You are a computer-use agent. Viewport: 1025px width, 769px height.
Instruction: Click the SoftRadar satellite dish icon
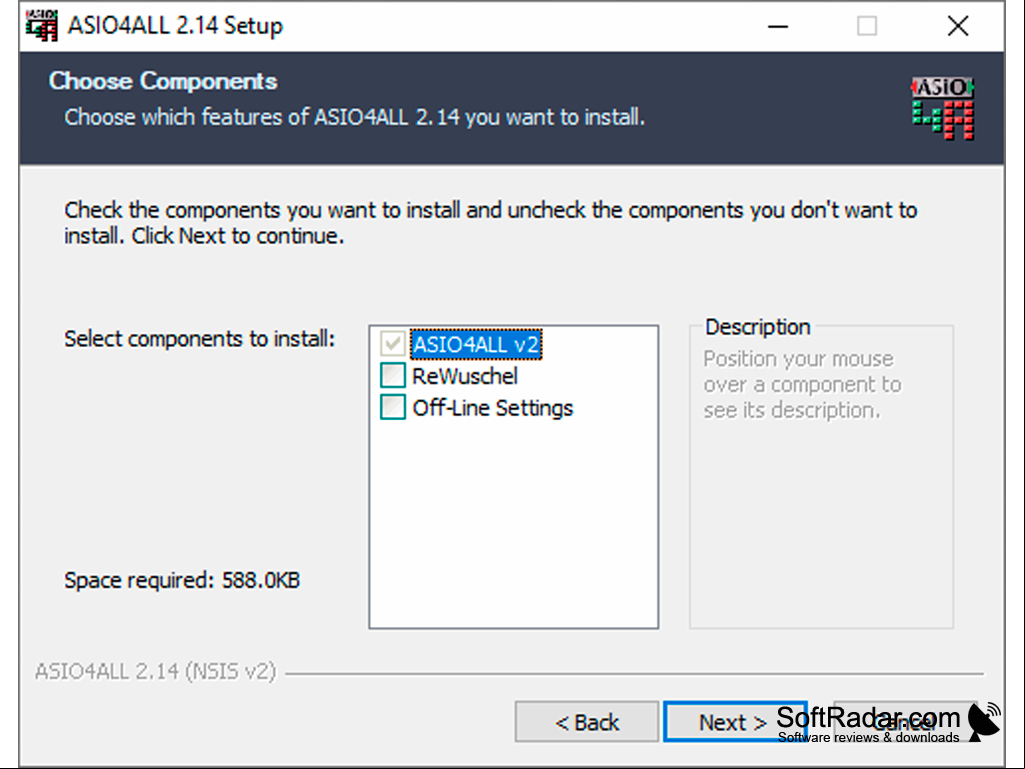[x=984, y=722]
